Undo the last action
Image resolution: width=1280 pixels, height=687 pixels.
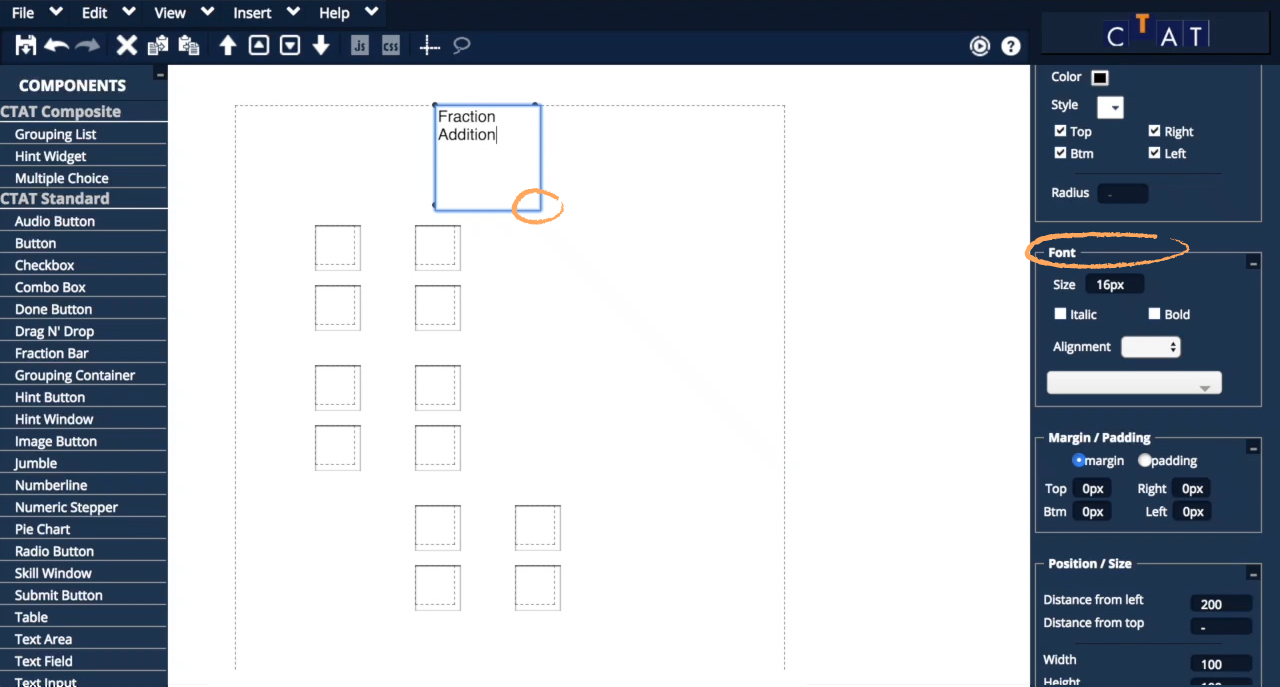click(x=55, y=45)
